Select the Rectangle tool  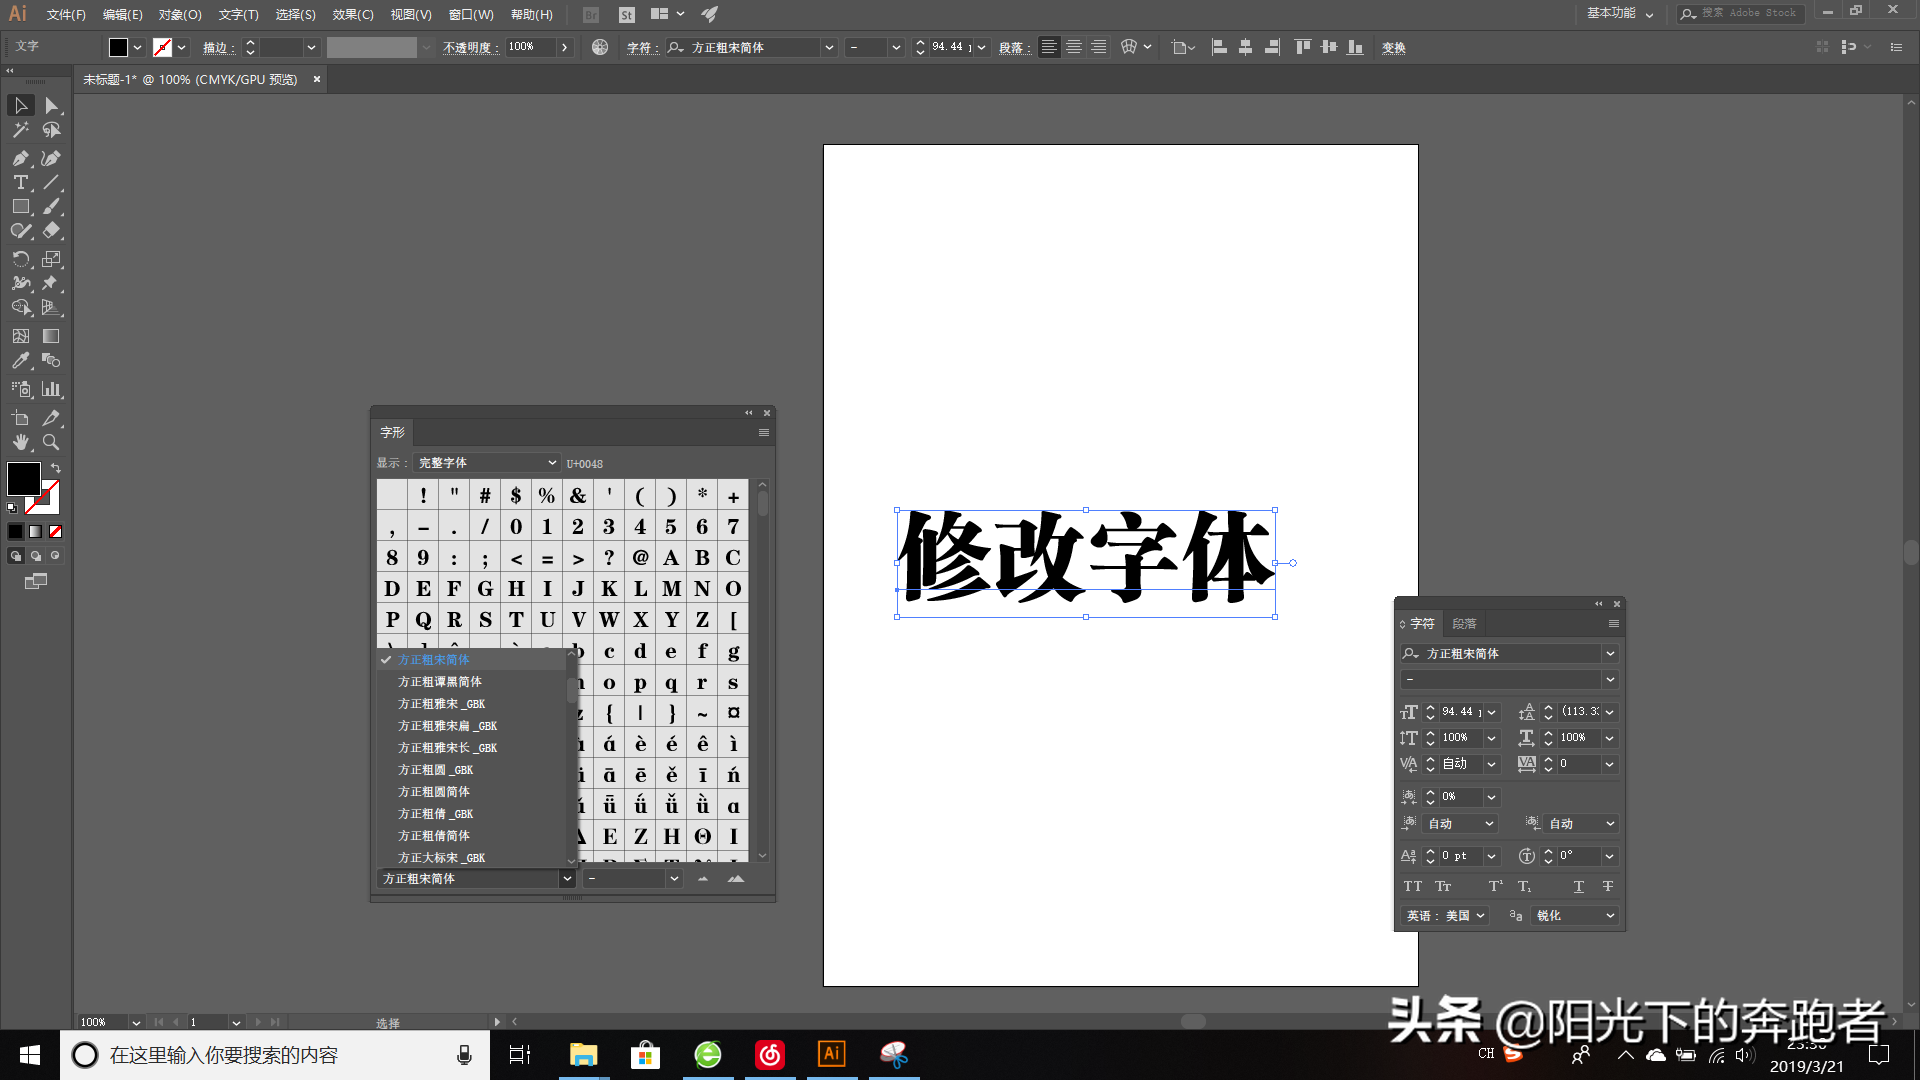tap(20, 207)
